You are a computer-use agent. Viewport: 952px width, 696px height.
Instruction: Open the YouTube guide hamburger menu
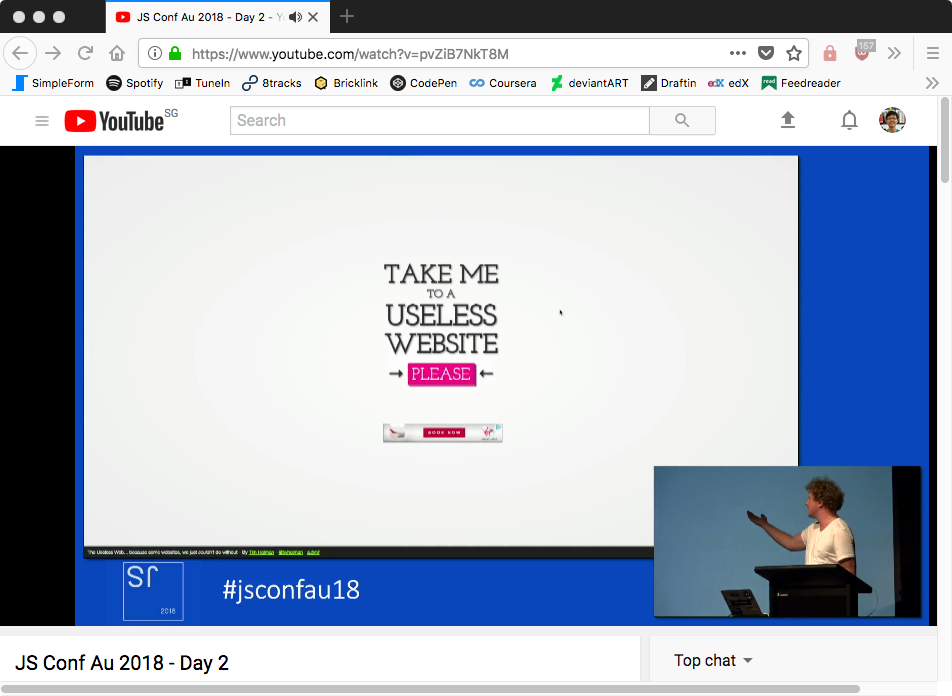(42, 121)
